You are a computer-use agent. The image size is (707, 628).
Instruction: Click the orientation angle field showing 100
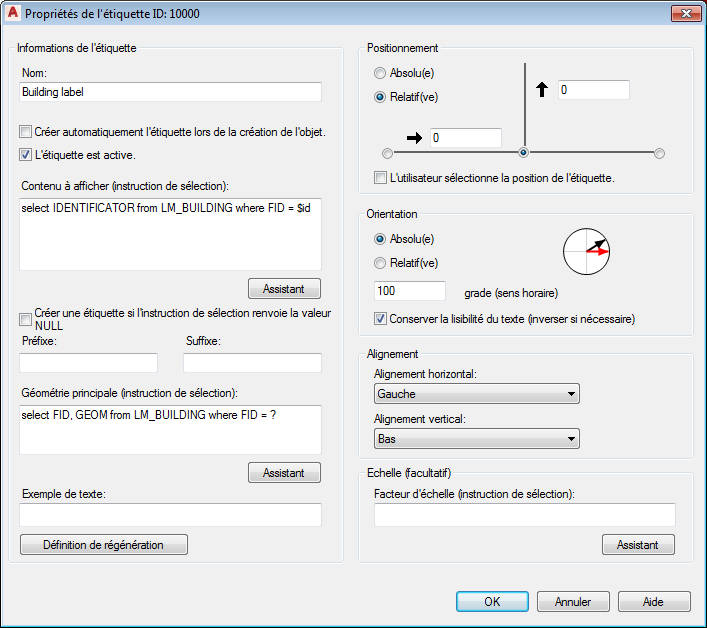(x=410, y=291)
